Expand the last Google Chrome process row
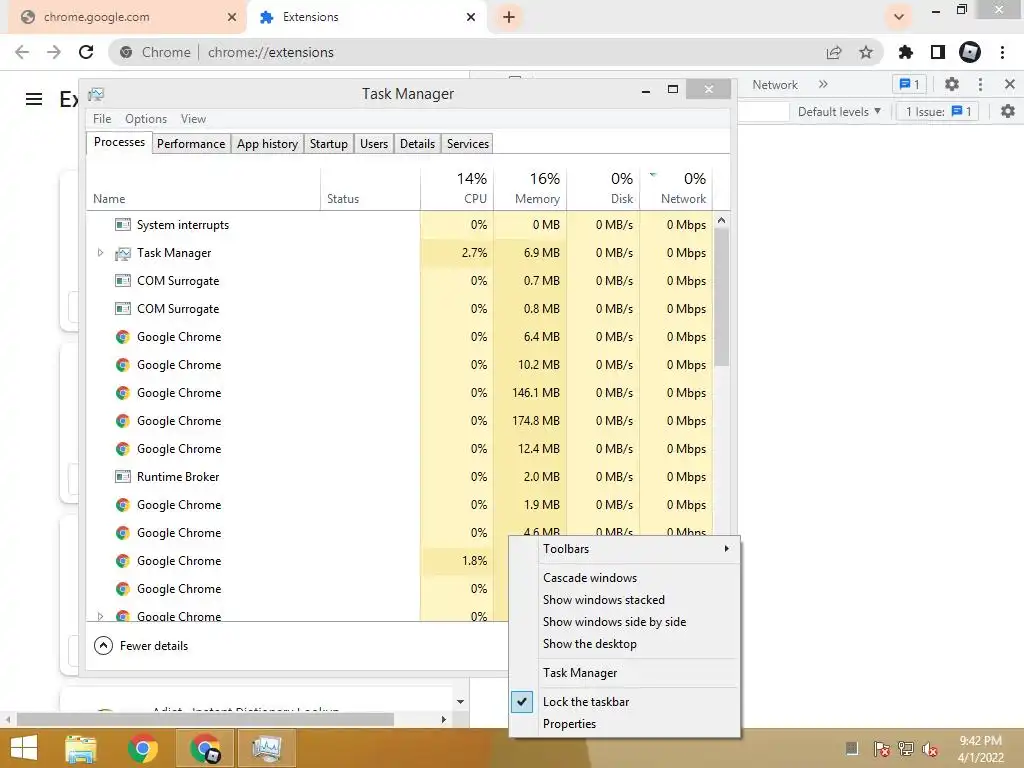The width and height of the screenshot is (1024, 768). 100,616
